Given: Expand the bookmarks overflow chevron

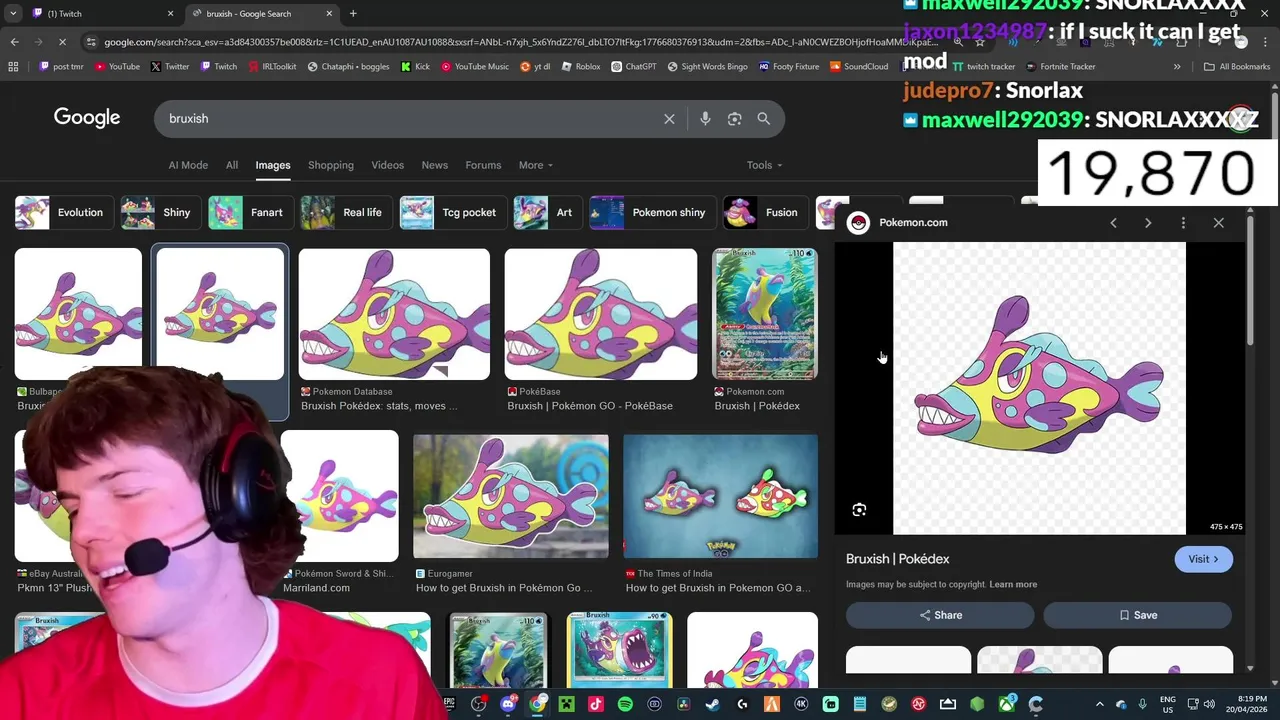Looking at the screenshot, I should (x=1177, y=67).
